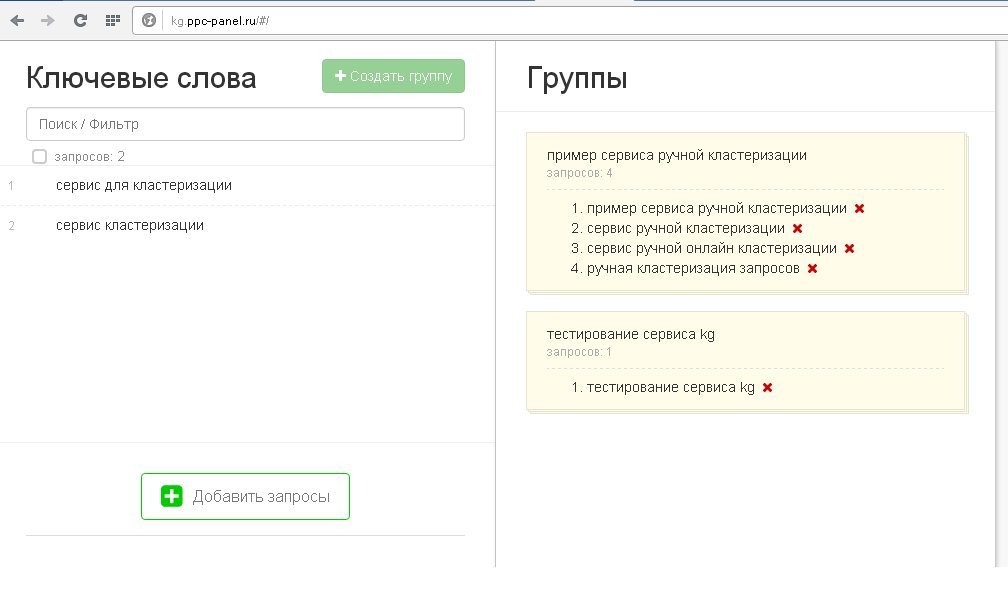Remove "сервис ручной кластеризации" with red X icon

pyautogui.click(x=797, y=228)
